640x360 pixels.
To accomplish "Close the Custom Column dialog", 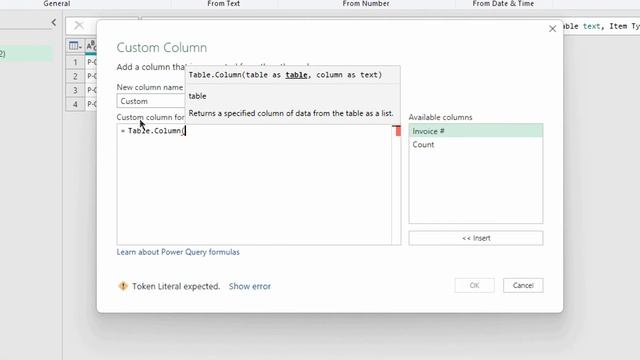I will click(x=552, y=29).
